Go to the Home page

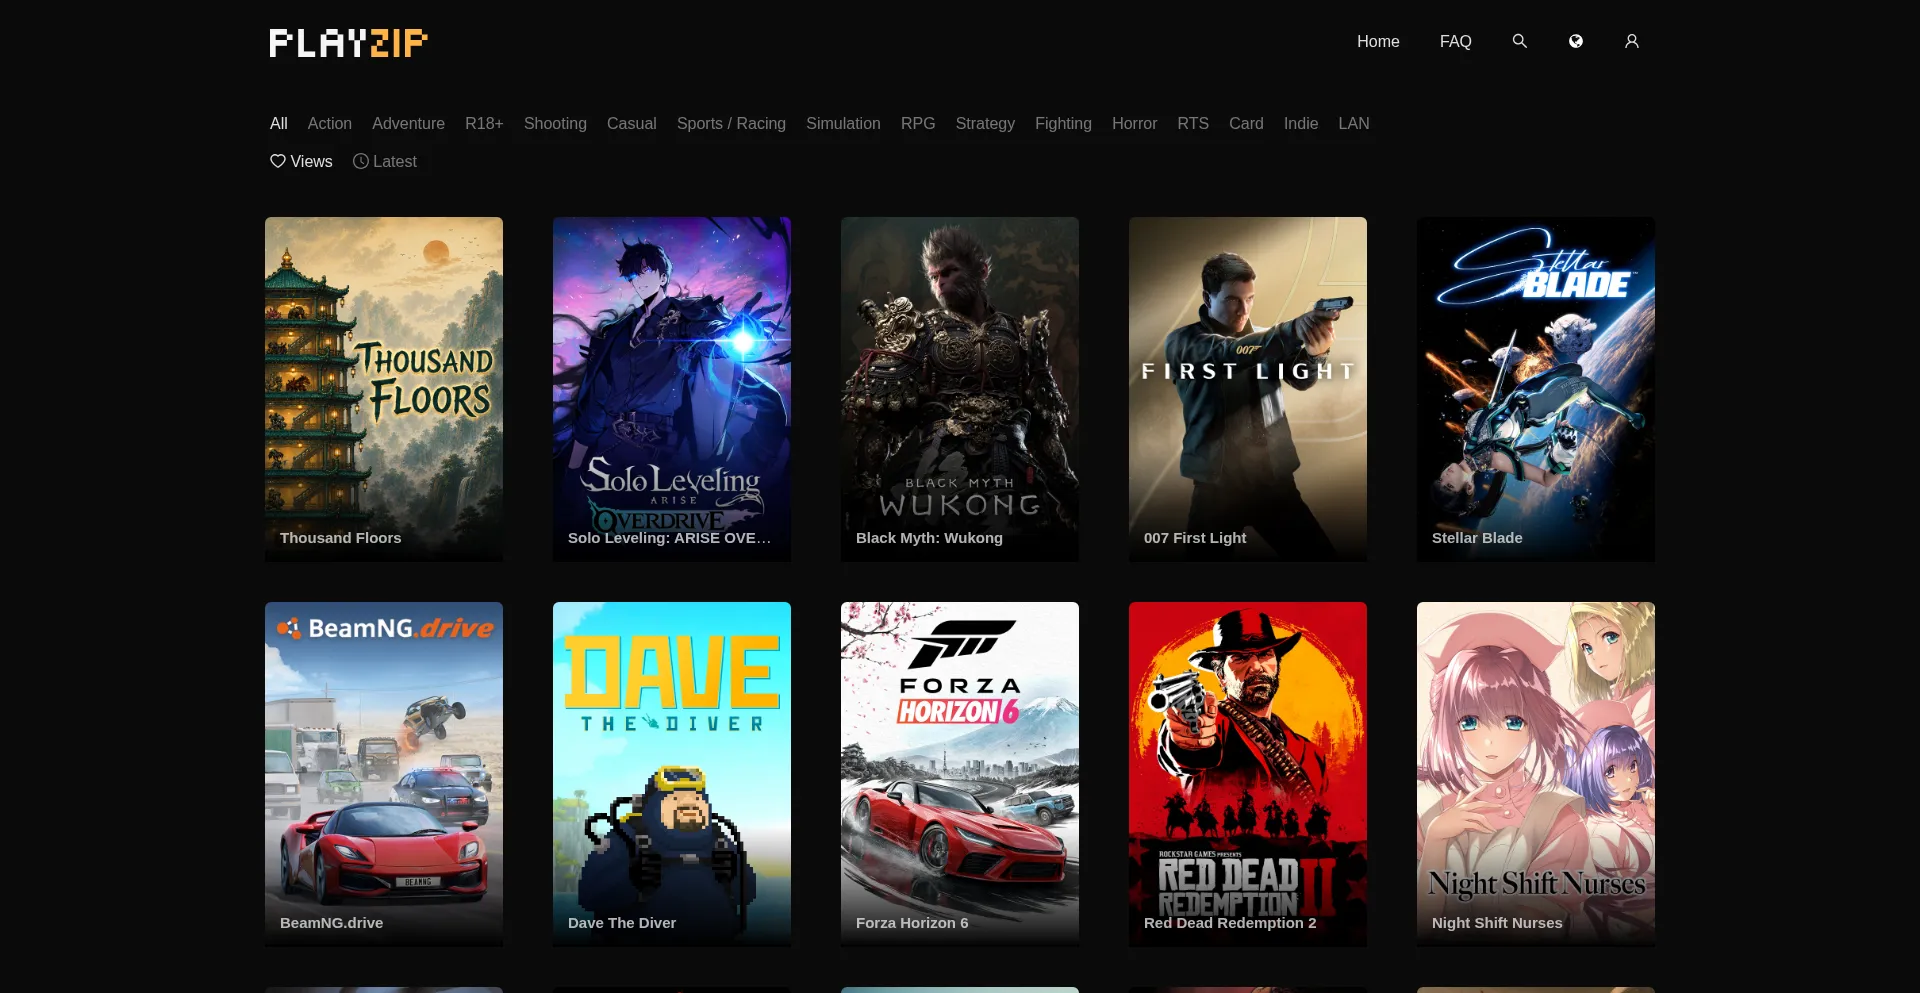tap(1378, 41)
